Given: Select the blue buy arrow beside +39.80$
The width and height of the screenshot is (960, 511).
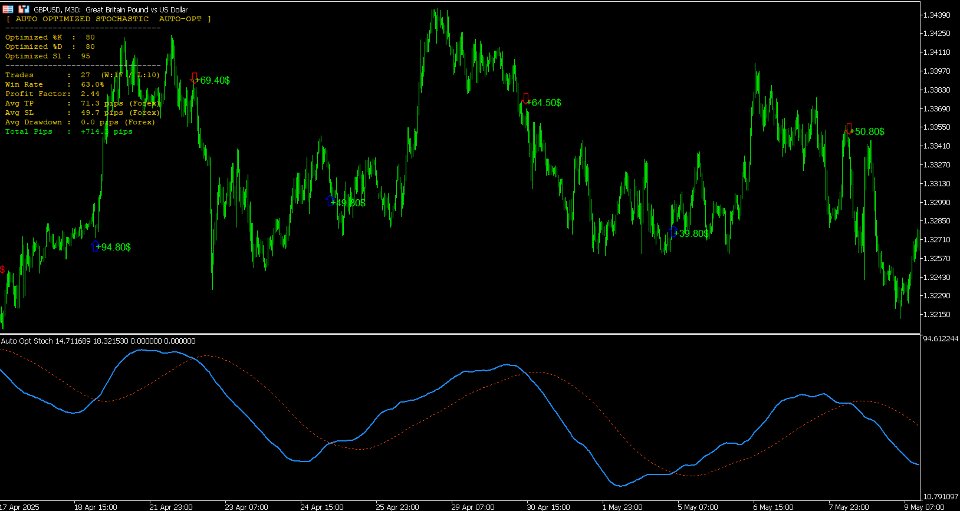Looking at the screenshot, I should pyautogui.click(x=674, y=232).
